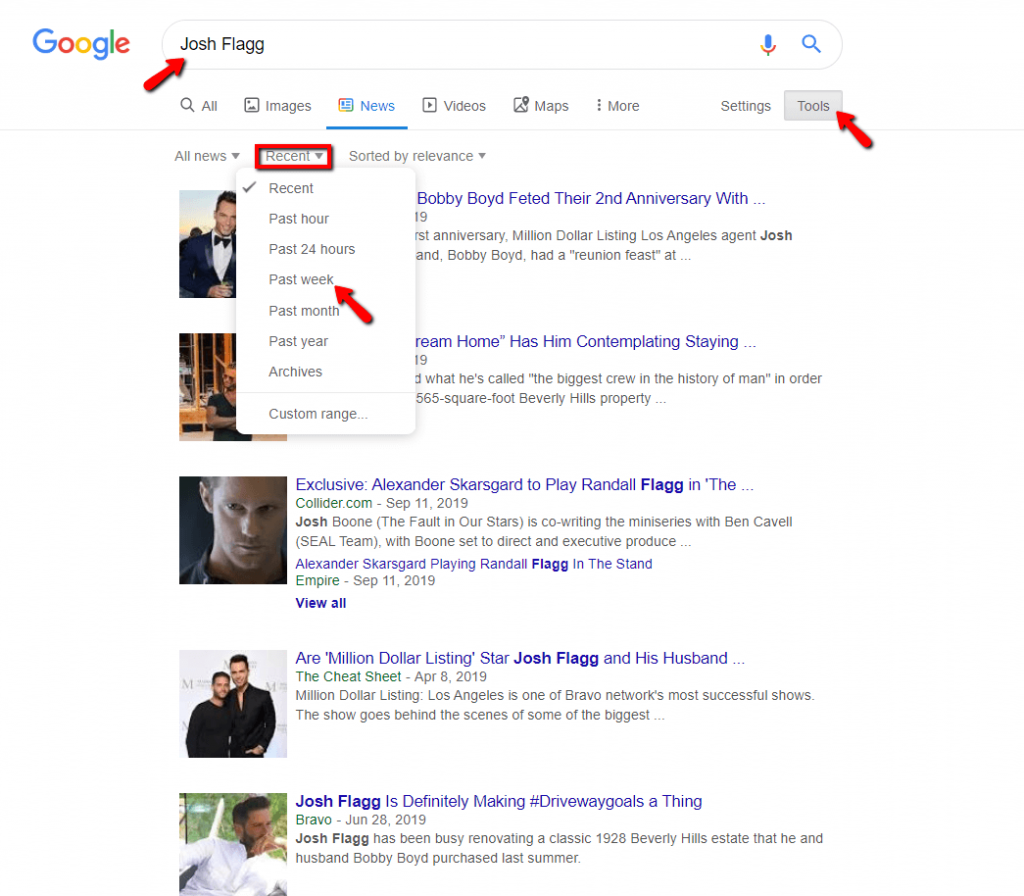Click the Bravo source name
This screenshot has width=1024, height=896.
(313, 820)
